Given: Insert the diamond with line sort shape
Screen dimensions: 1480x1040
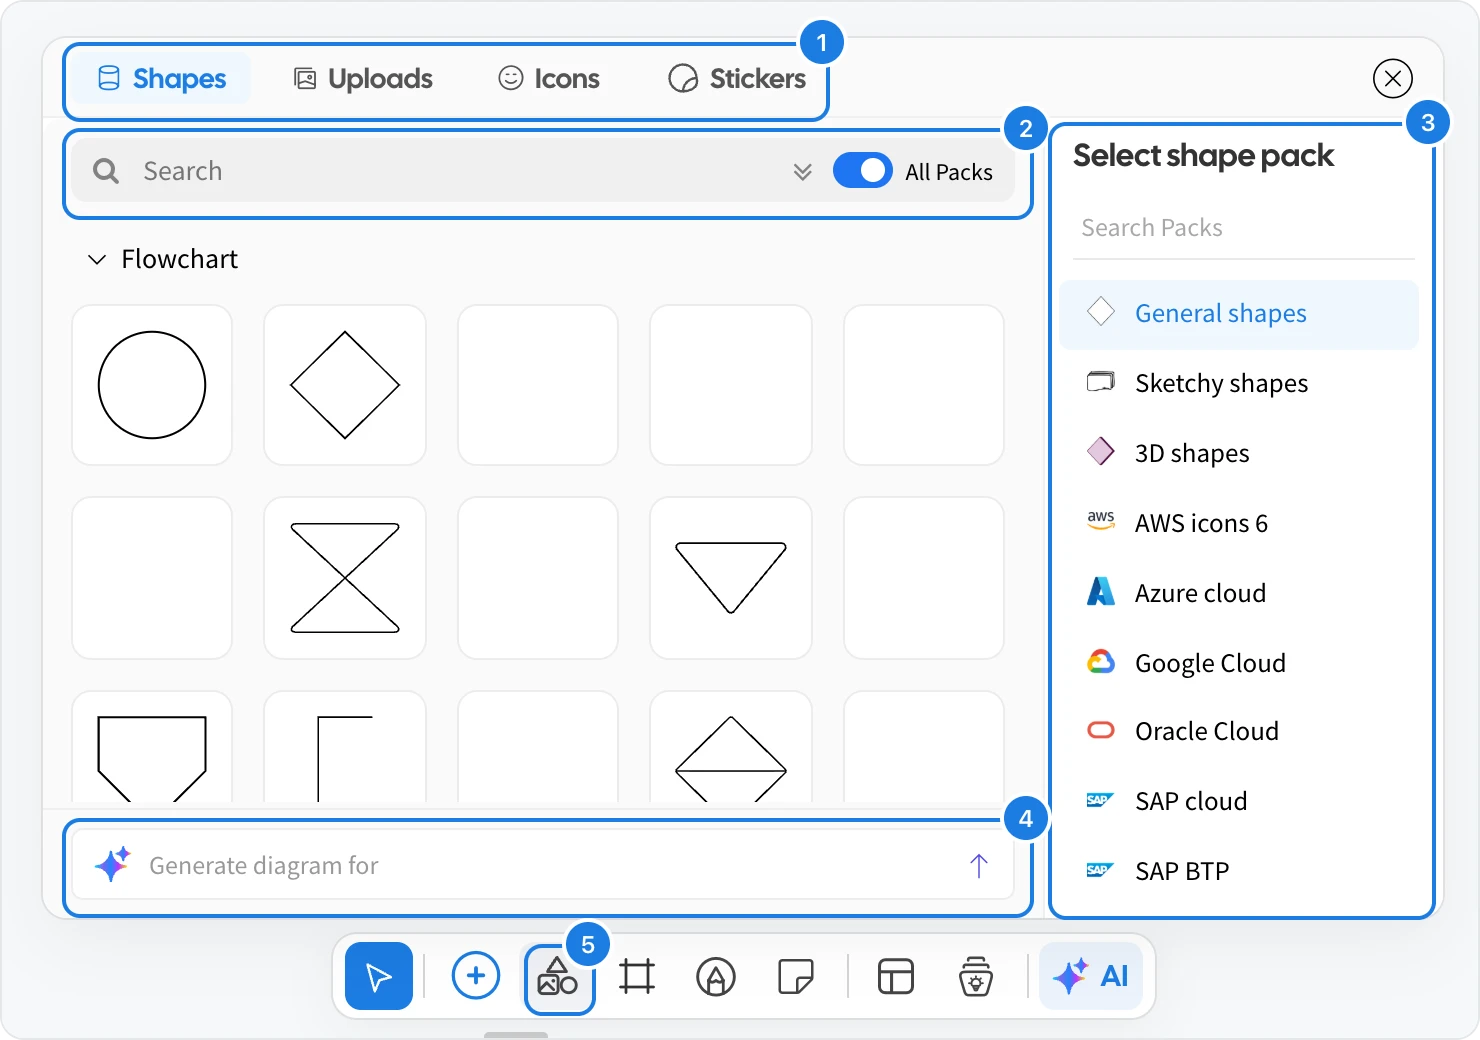Looking at the screenshot, I should tap(731, 748).
